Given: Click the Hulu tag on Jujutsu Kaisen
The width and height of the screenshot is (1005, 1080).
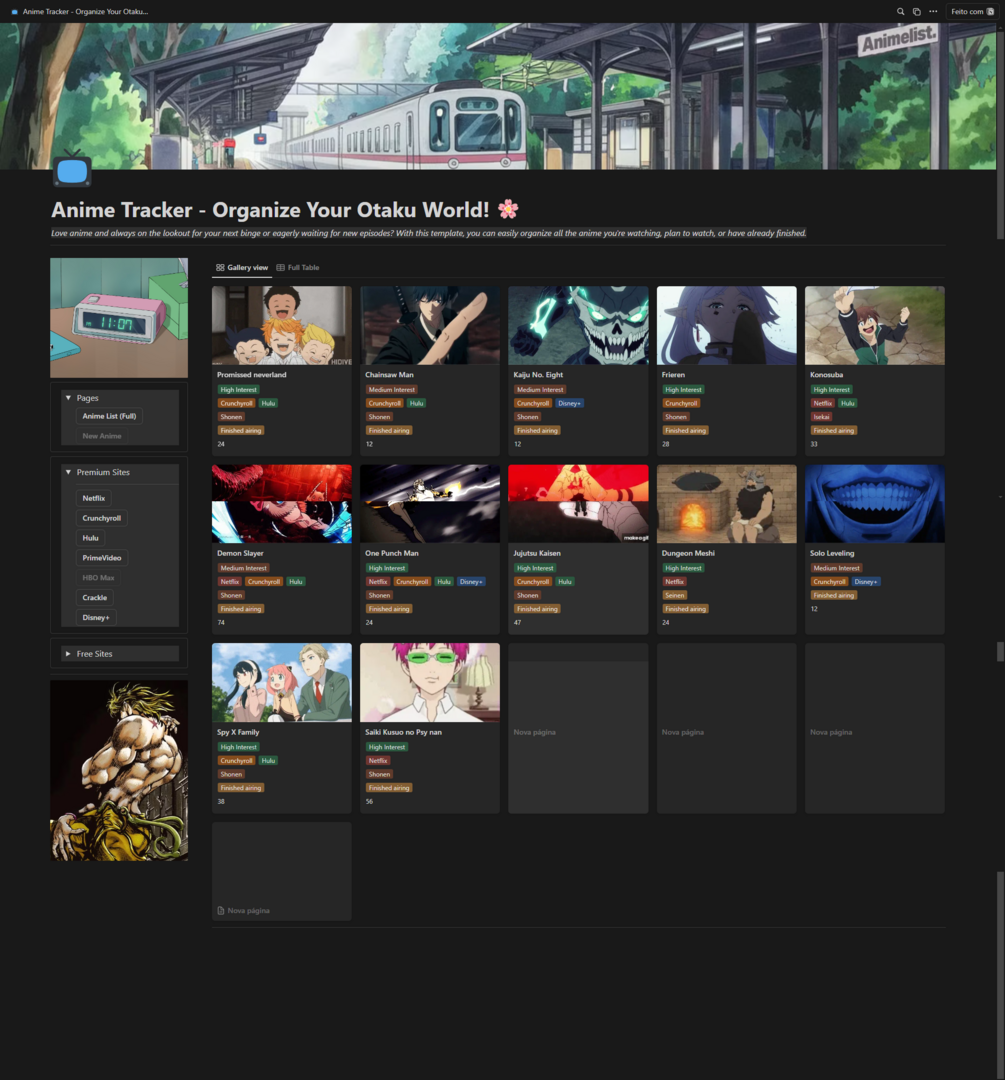Looking at the screenshot, I should click(565, 582).
